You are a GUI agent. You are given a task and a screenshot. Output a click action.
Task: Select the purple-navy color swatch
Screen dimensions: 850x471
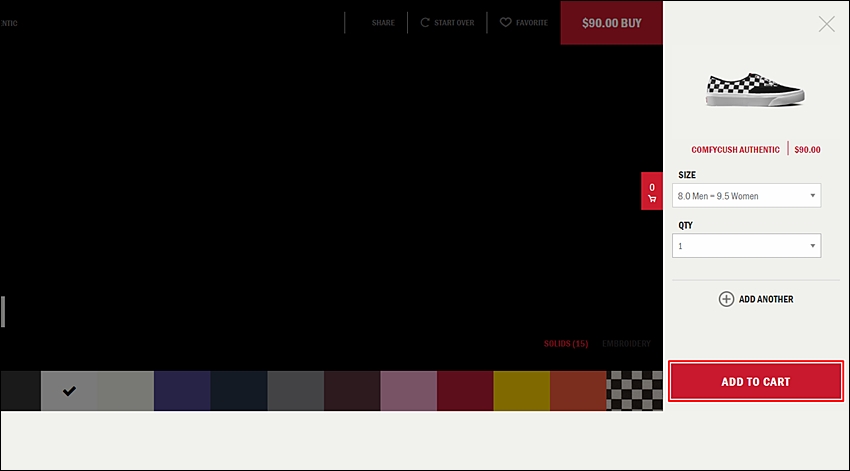182,391
